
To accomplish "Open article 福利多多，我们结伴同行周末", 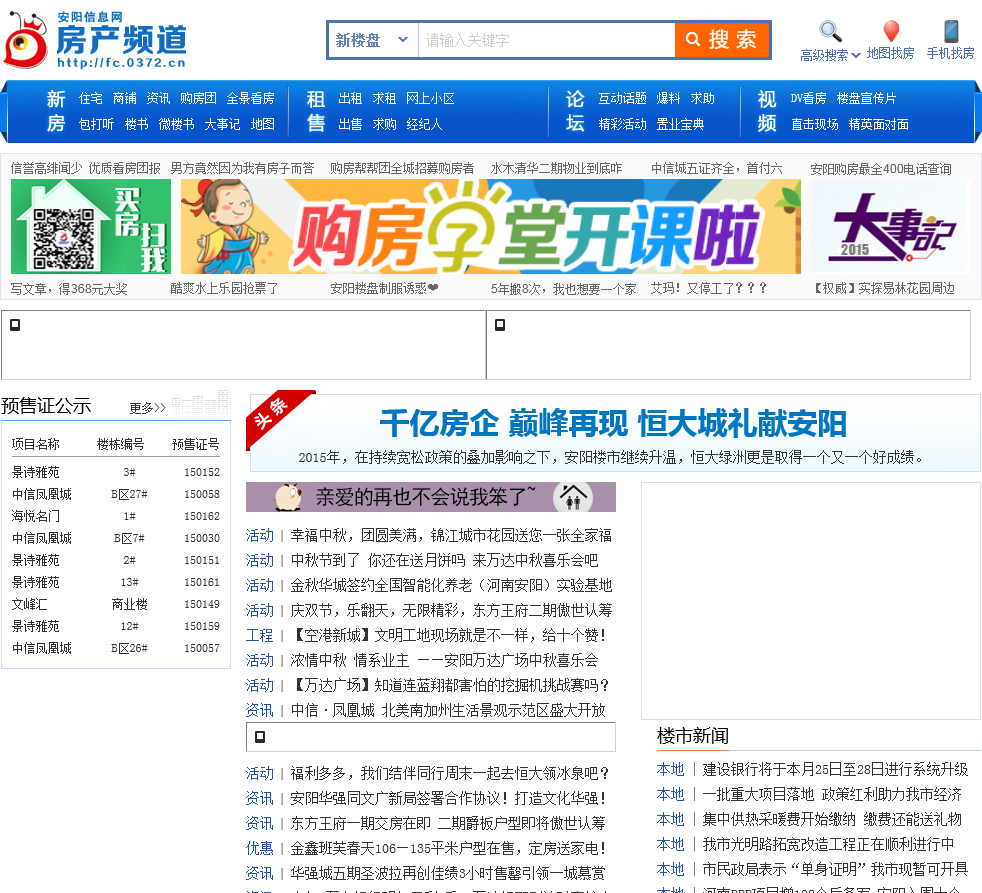I will pyautogui.click(x=449, y=773).
